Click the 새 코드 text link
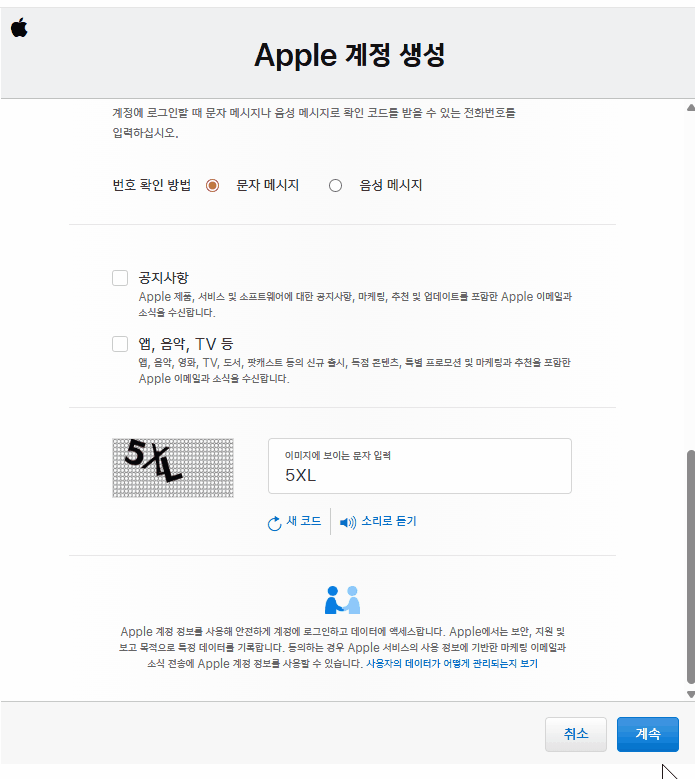695x779 pixels. (304, 522)
